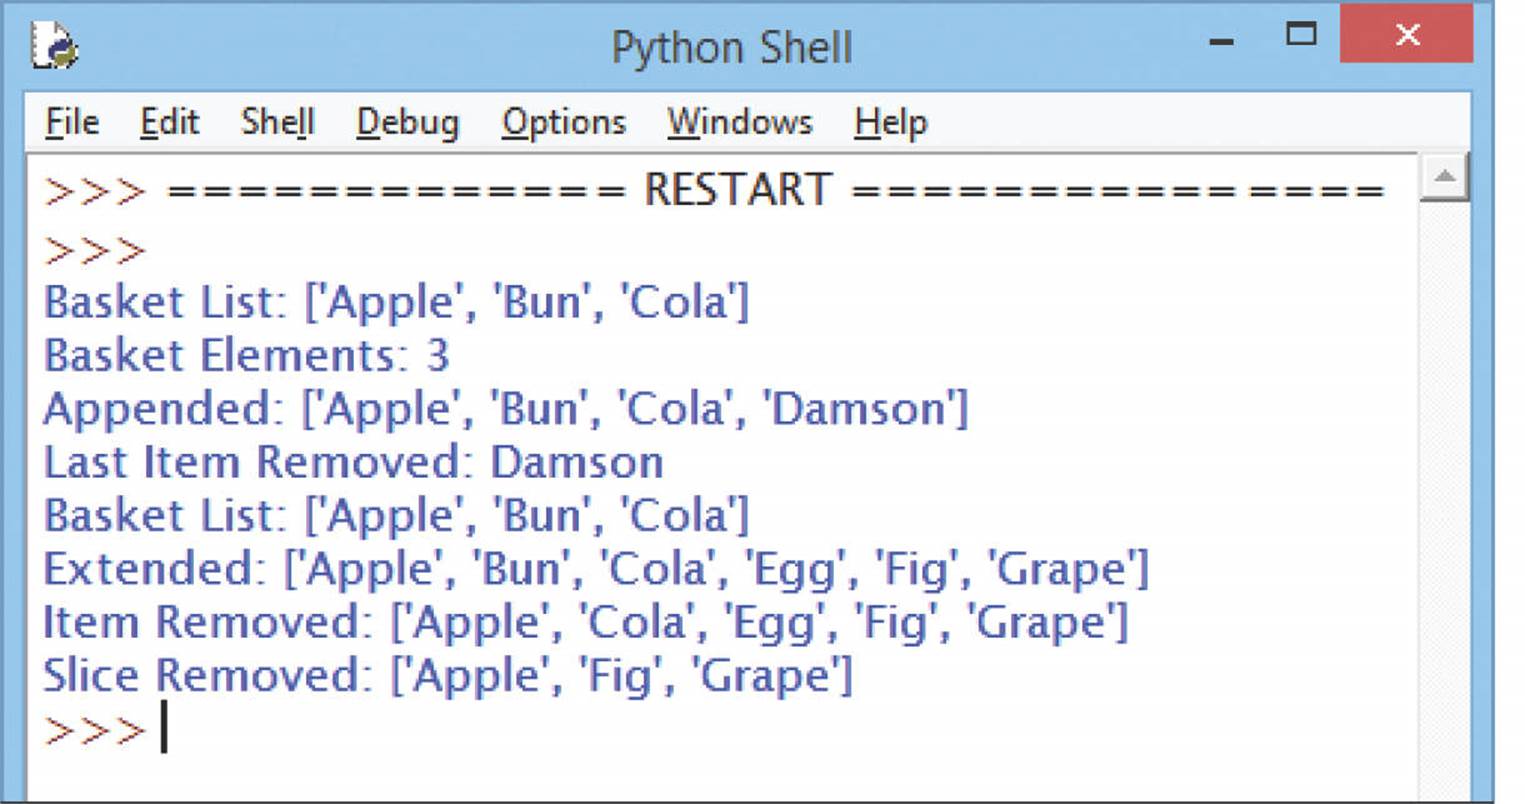The image size is (1525, 804).
Task: Click the Python Shell app icon
Action: click(x=55, y=46)
